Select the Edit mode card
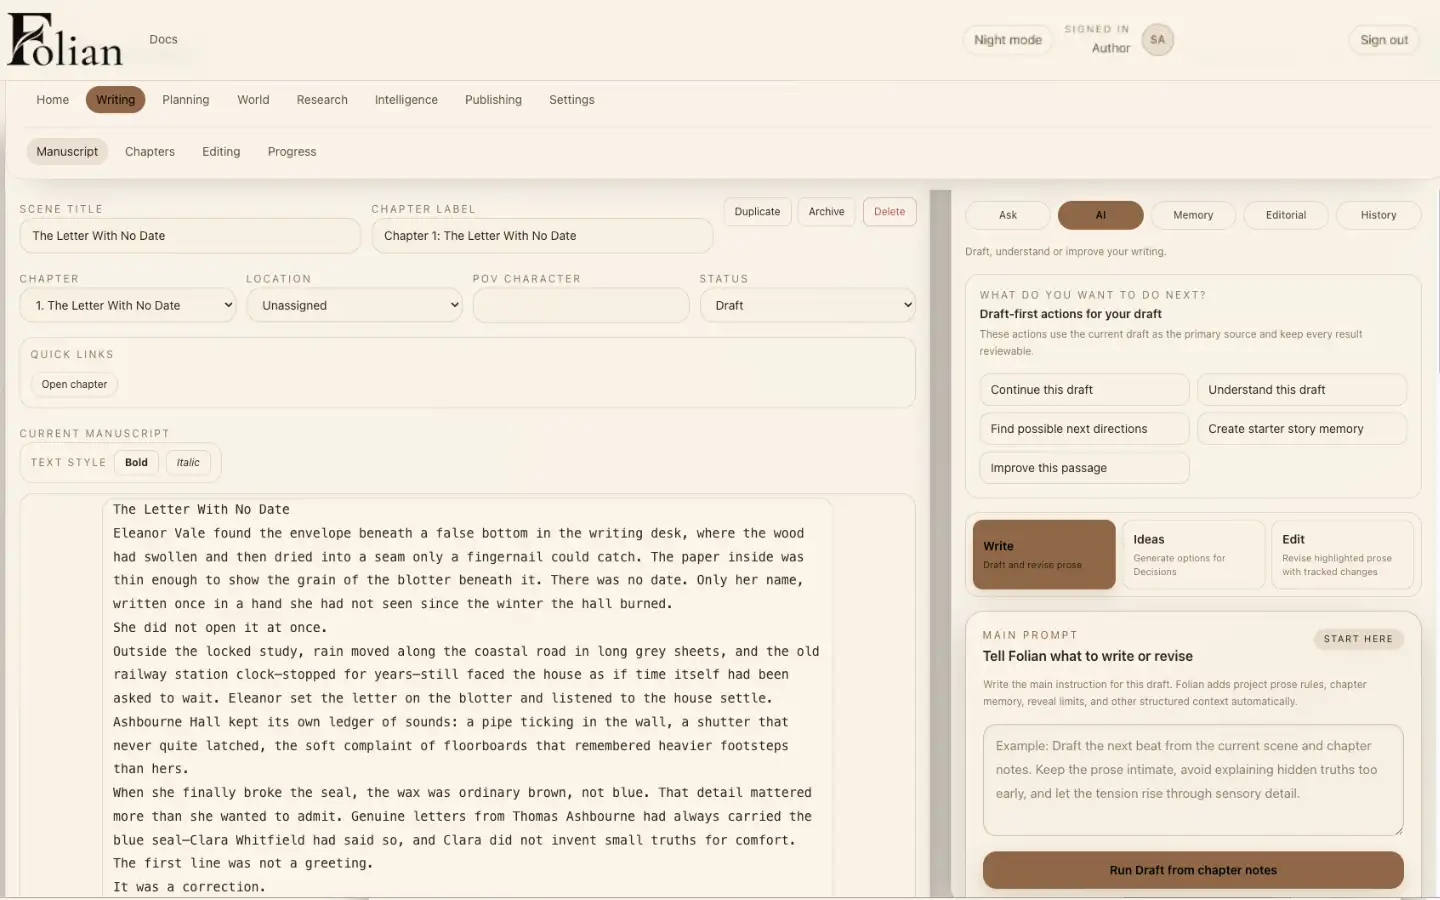Viewport: 1440px width, 900px height. (1342, 555)
